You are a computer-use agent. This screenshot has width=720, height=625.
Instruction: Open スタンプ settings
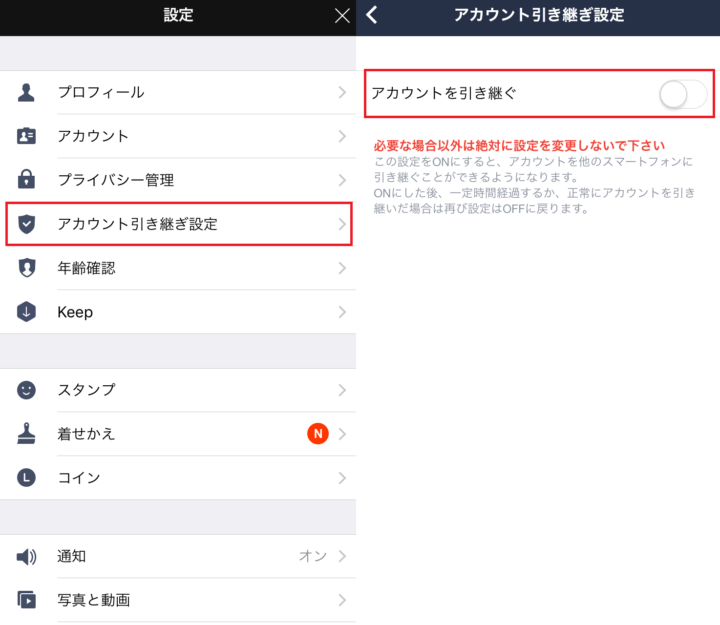click(178, 390)
